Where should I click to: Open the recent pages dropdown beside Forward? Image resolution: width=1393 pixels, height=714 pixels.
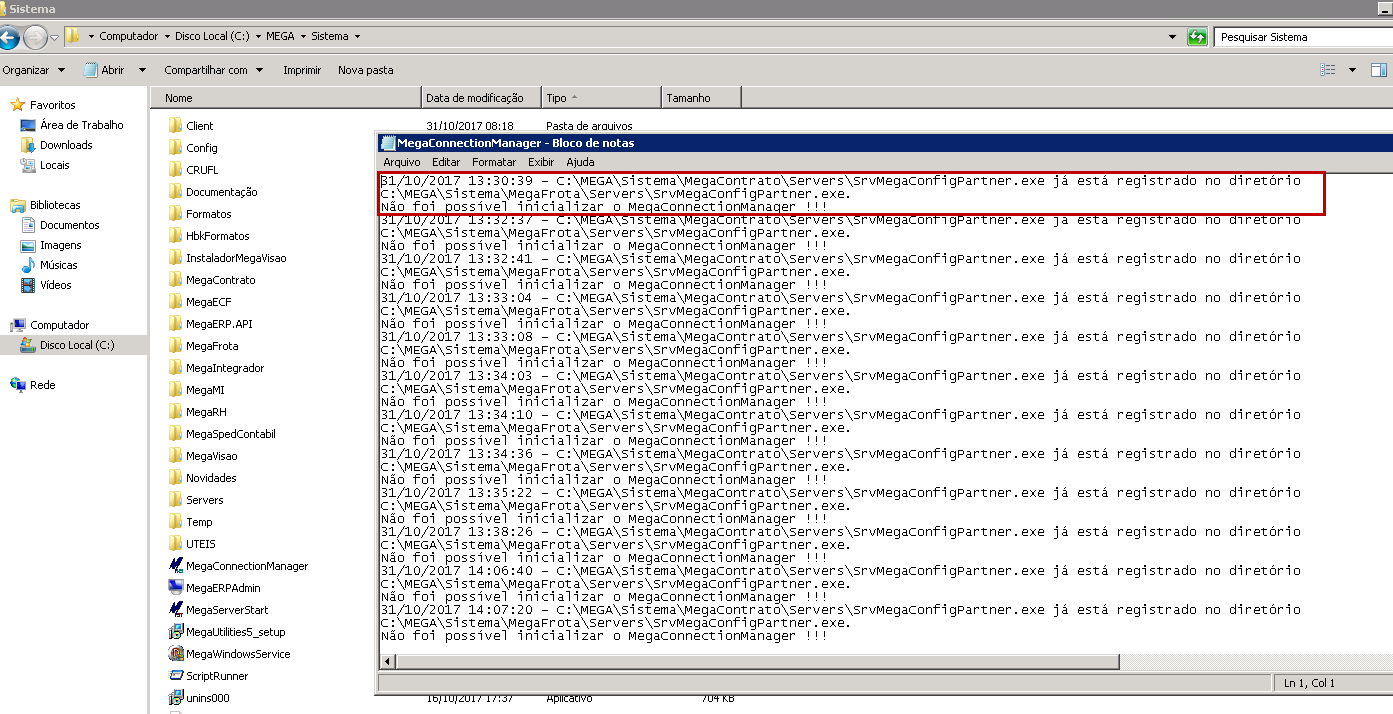pyautogui.click(x=55, y=38)
